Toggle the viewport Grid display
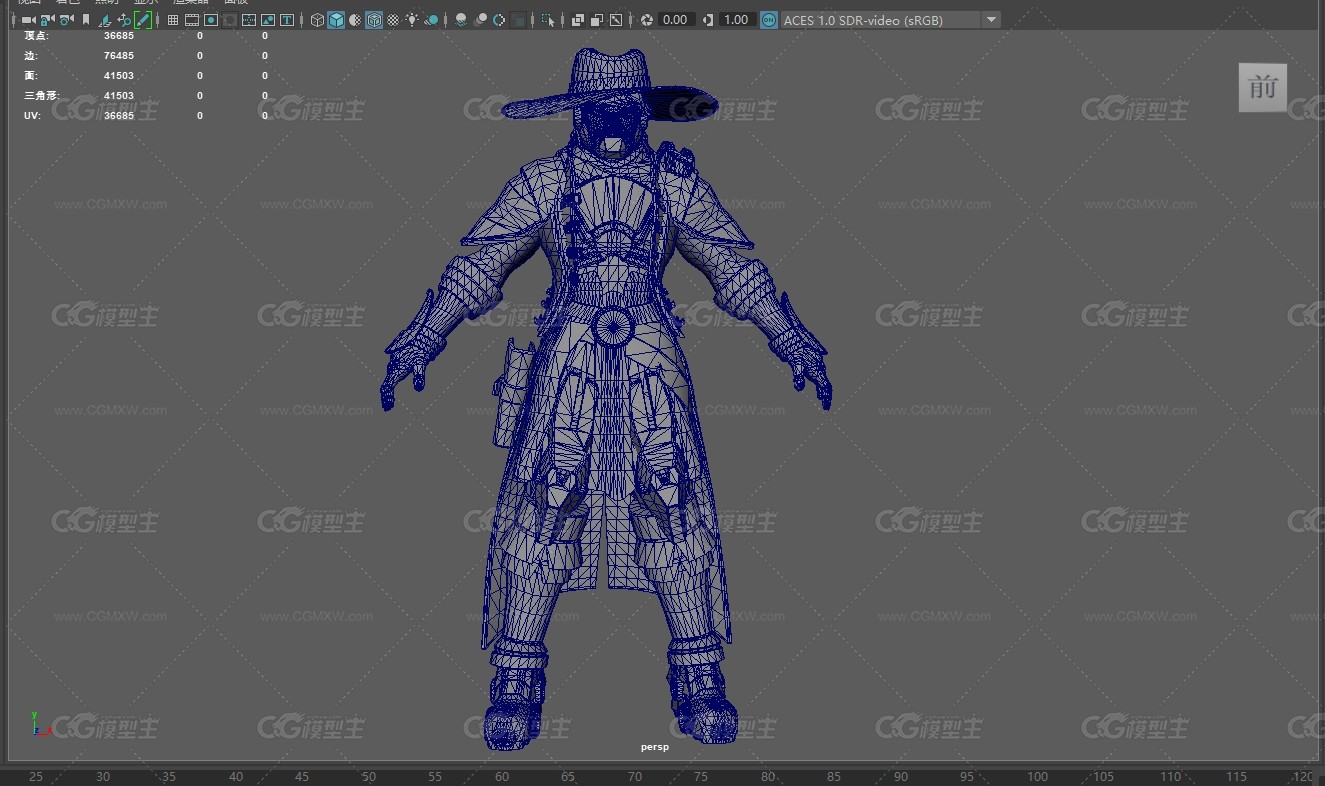1325x786 pixels. 173,20
